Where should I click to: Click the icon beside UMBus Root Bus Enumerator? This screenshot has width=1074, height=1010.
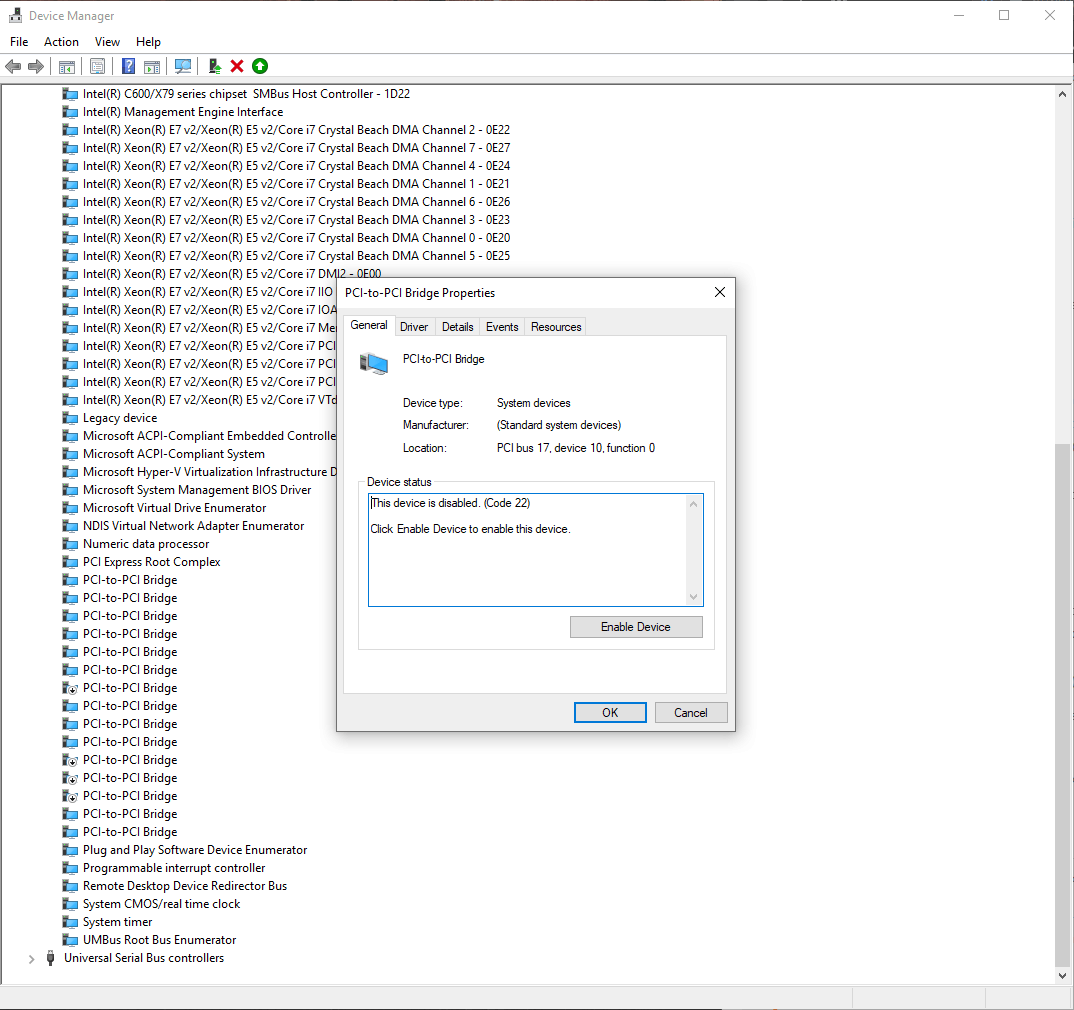coord(70,939)
